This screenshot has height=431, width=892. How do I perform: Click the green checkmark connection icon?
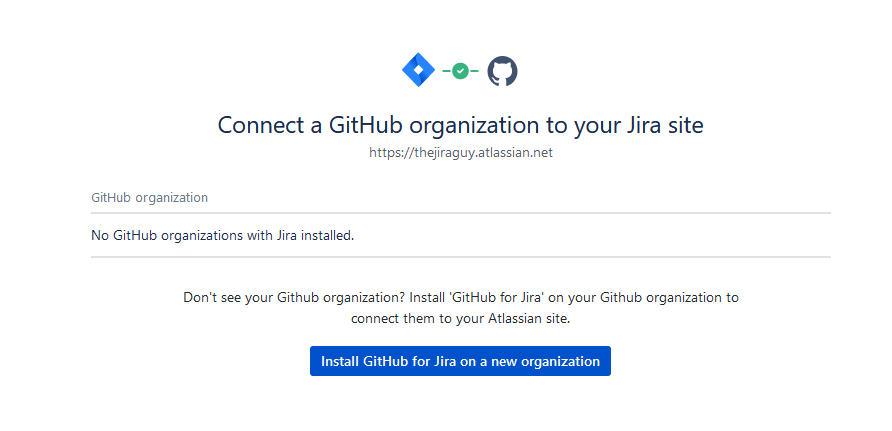[460, 71]
